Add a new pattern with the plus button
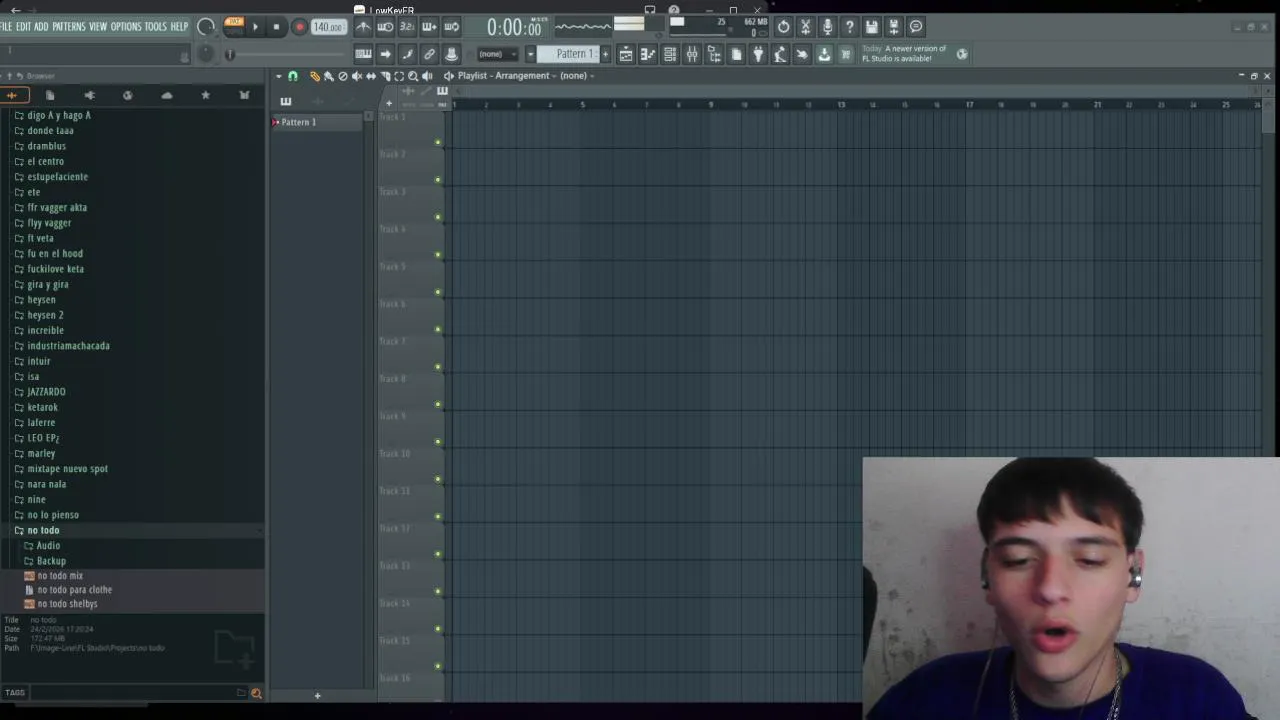 point(605,54)
